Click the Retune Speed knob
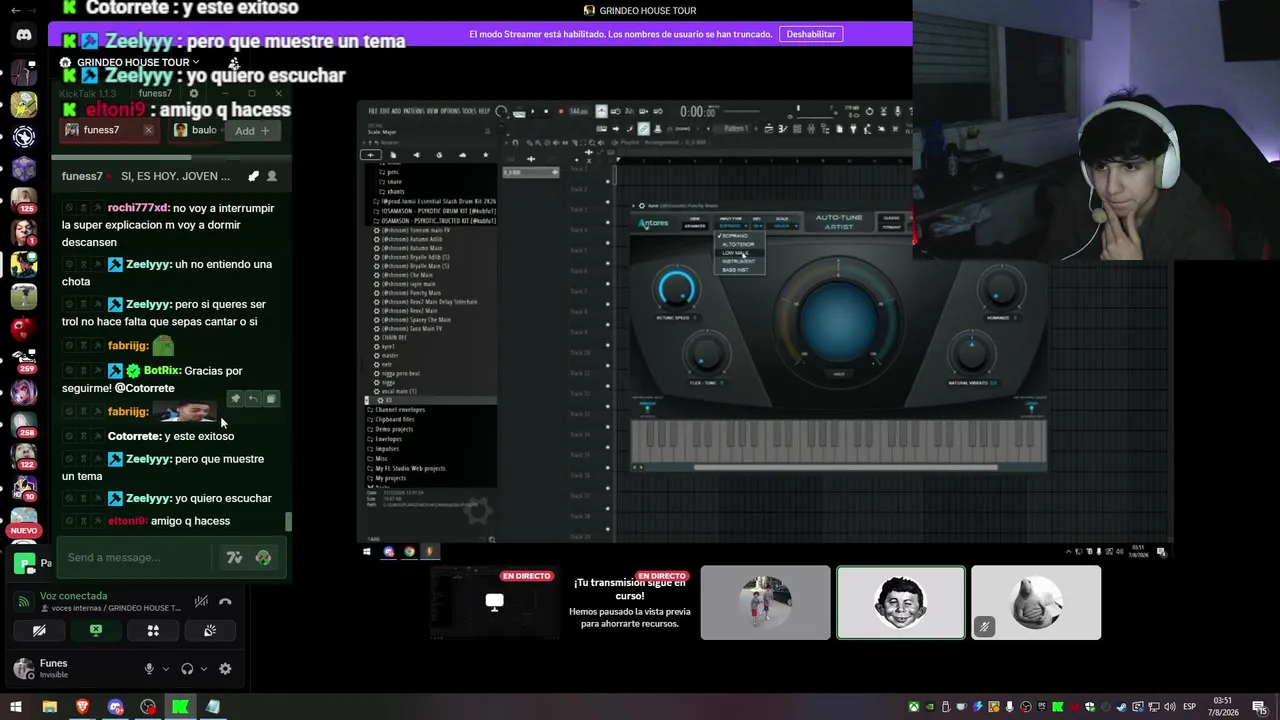Image resolution: width=1280 pixels, height=720 pixels. (x=676, y=289)
